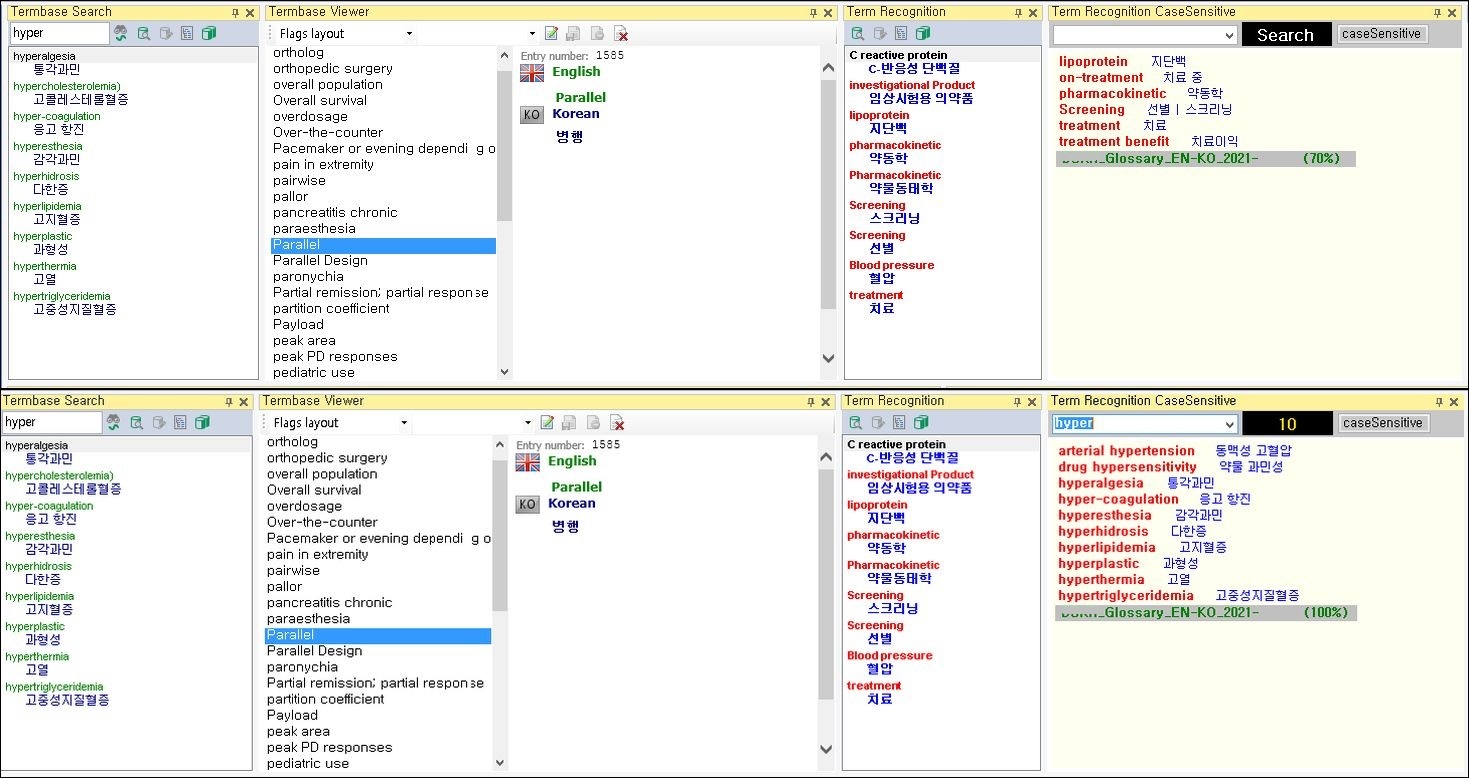Select pediatric use in upper Termbase Viewer list
Screen dimensions: 1469x778
click(313, 373)
